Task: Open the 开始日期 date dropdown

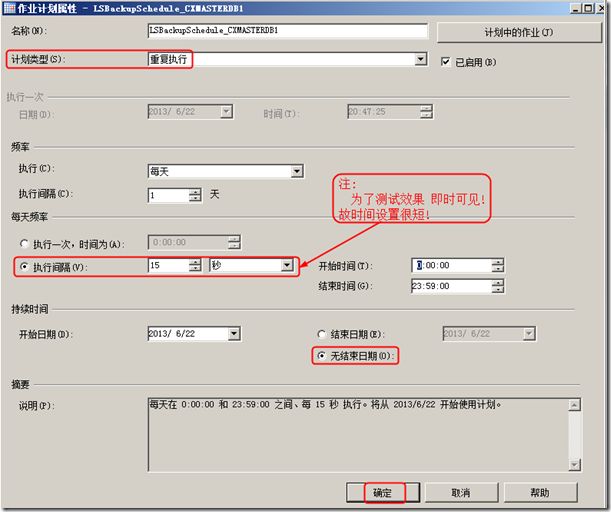Action: click(x=234, y=334)
